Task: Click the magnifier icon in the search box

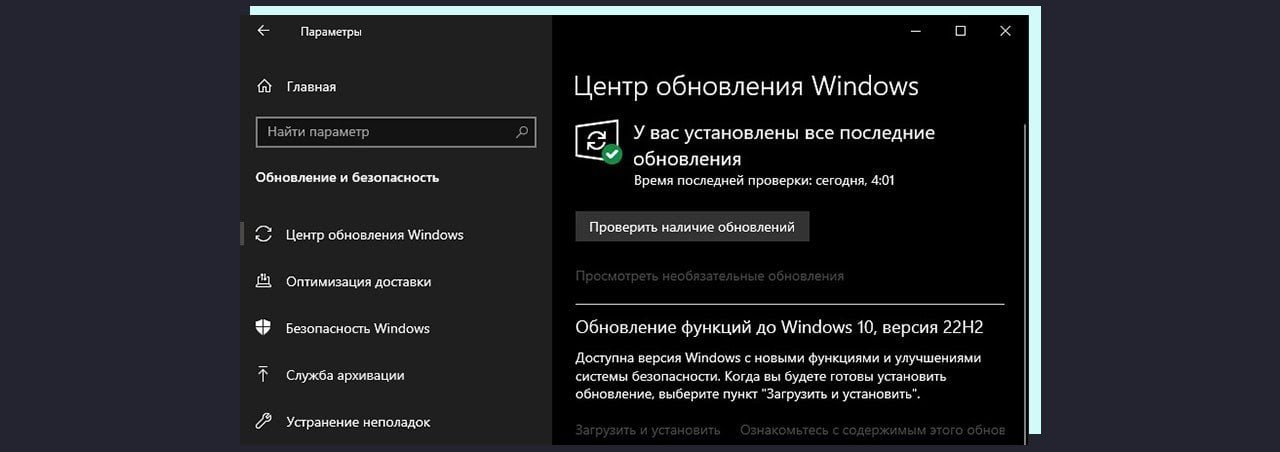Action: click(x=521, y=131)
